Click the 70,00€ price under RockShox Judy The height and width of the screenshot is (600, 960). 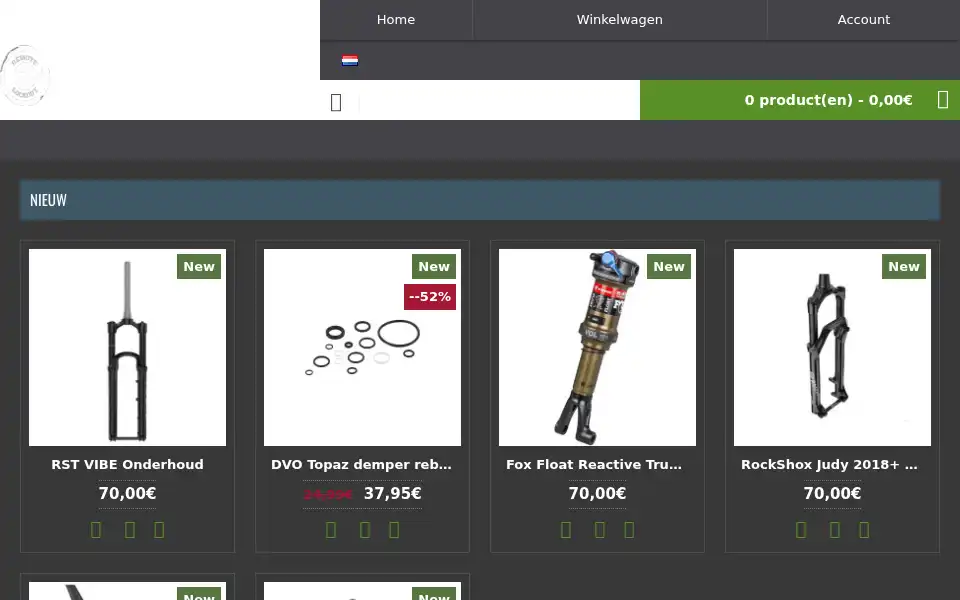tap(833, 493)
